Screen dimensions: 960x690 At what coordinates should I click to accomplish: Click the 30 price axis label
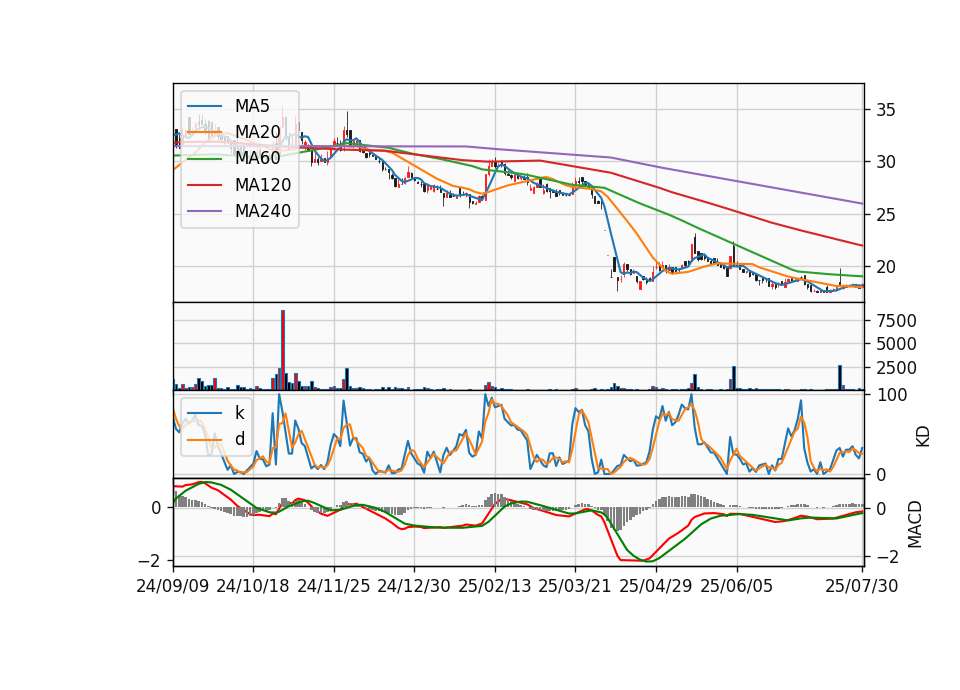886,162
